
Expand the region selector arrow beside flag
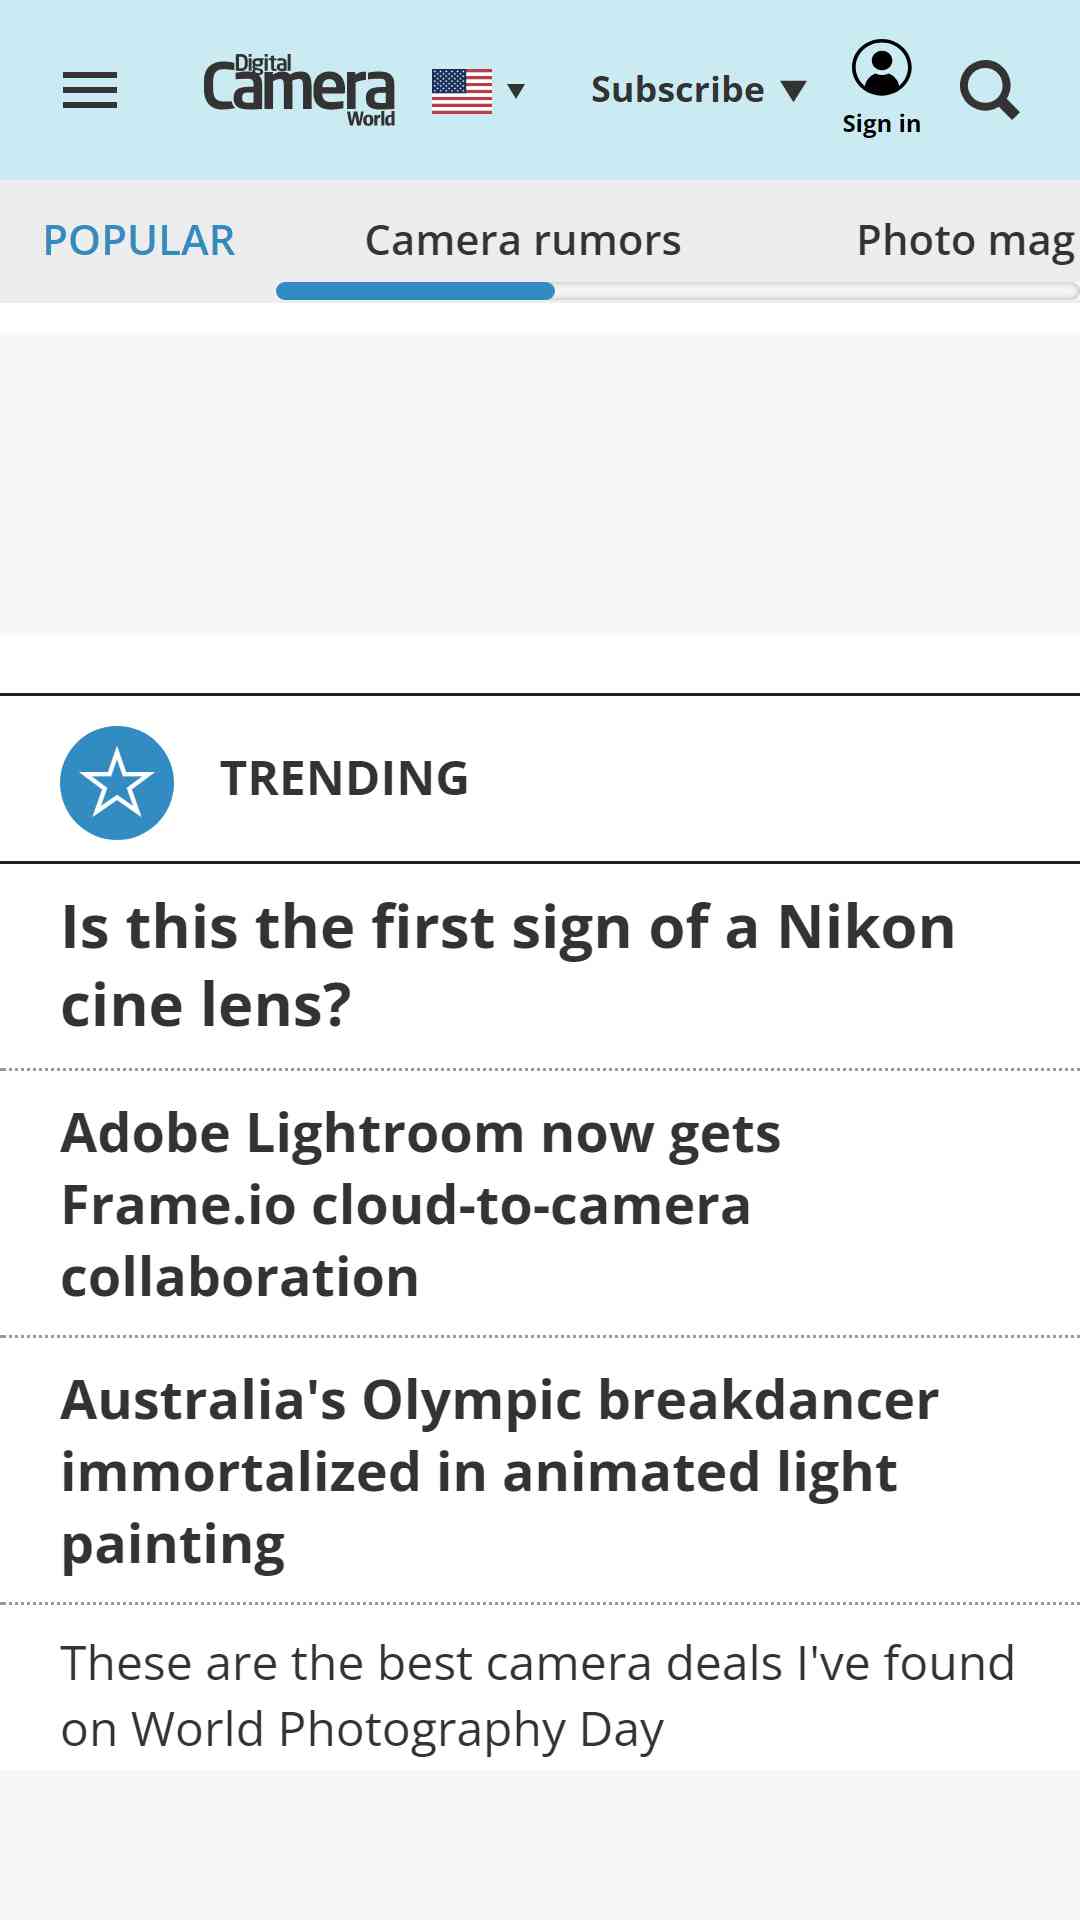[516, 91]
